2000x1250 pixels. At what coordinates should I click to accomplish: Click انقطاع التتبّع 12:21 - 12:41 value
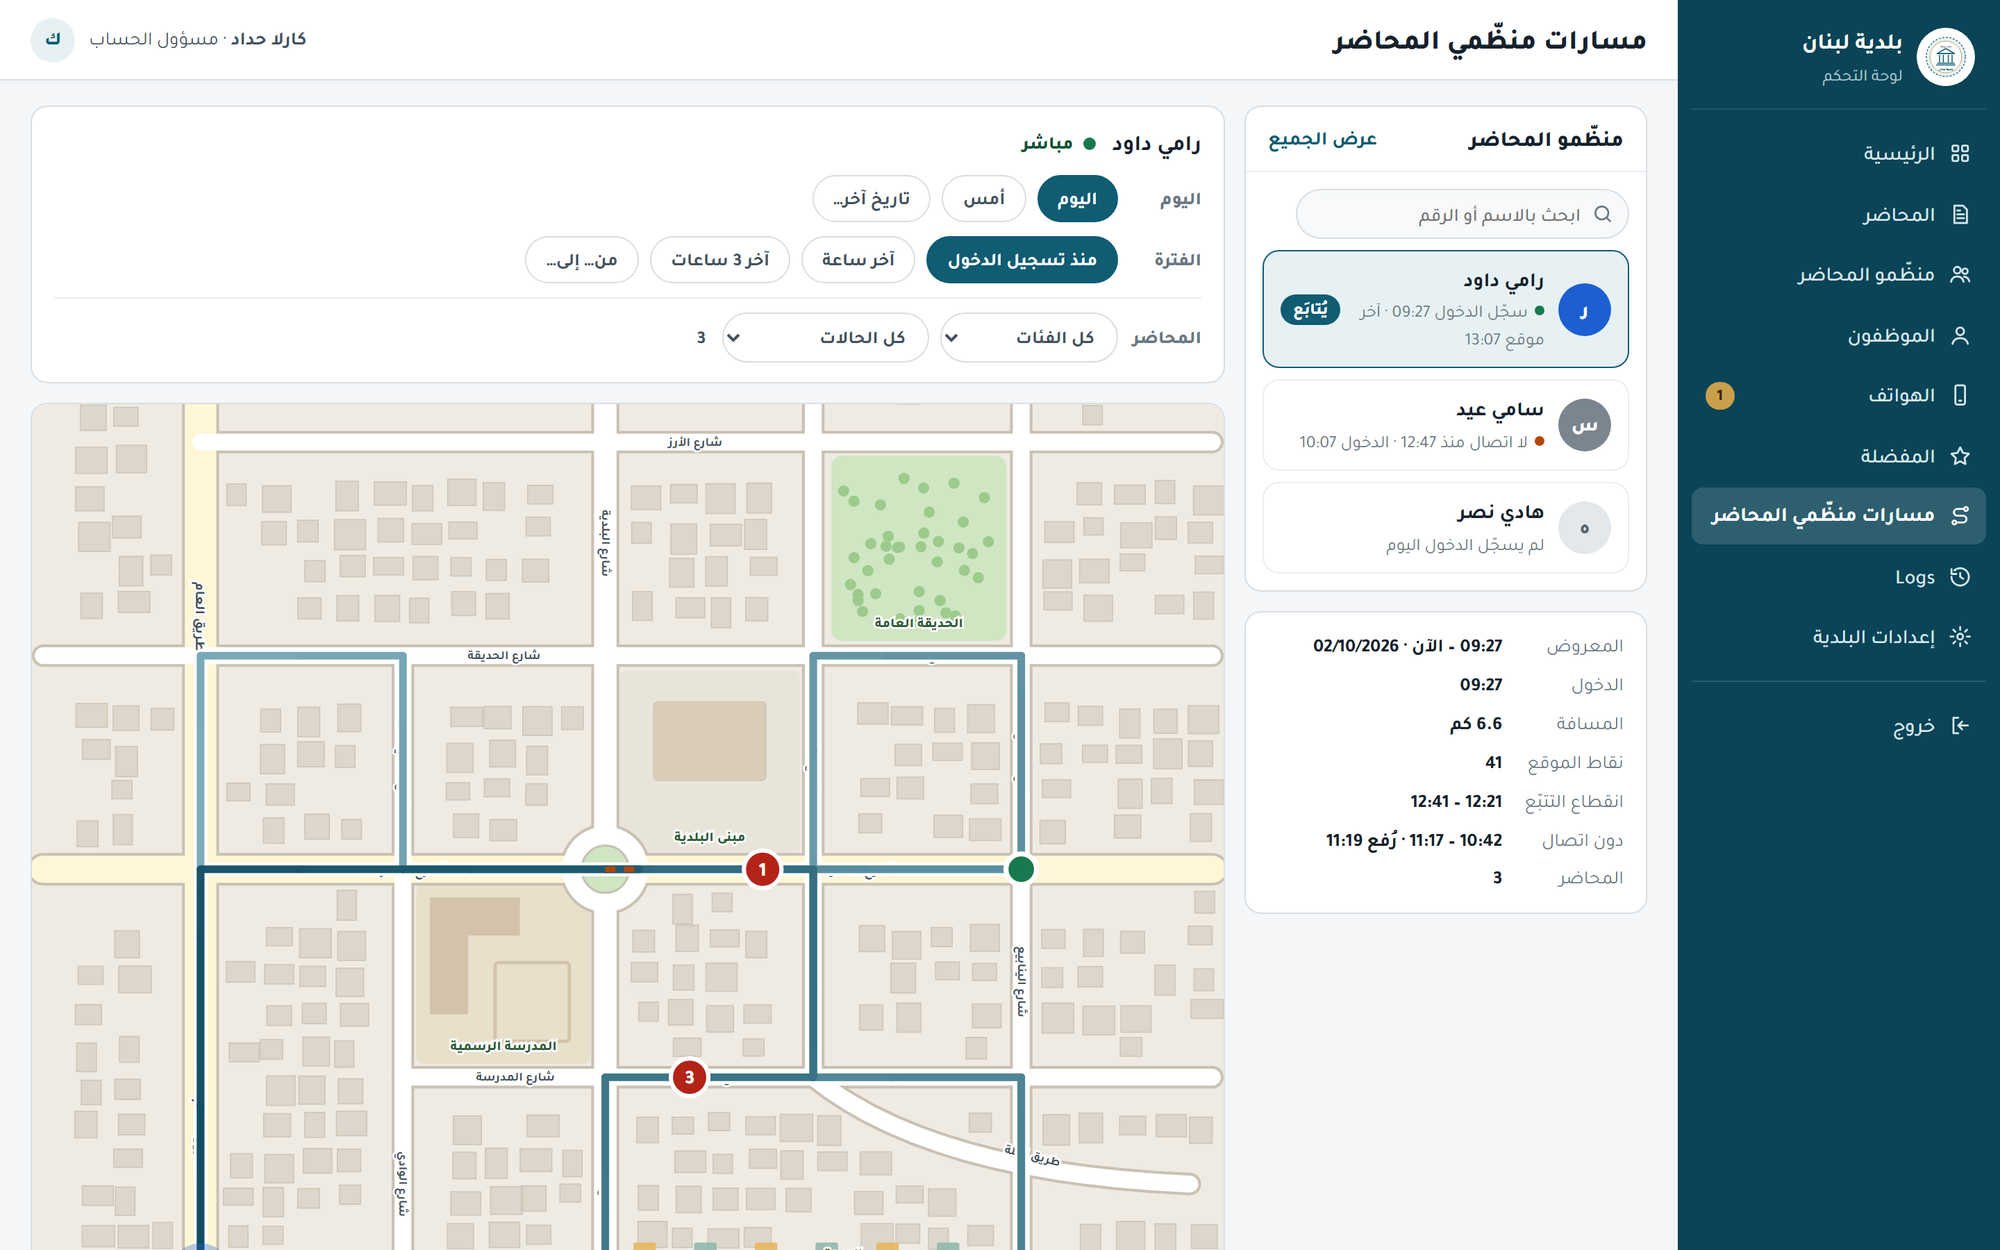(x=1456, y=801)
